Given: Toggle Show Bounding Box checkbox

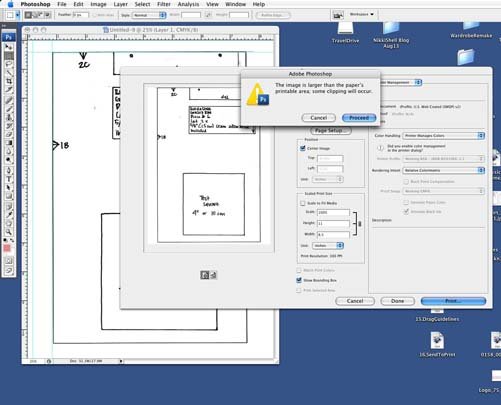Looking at the screenshot, I should 299,280.
